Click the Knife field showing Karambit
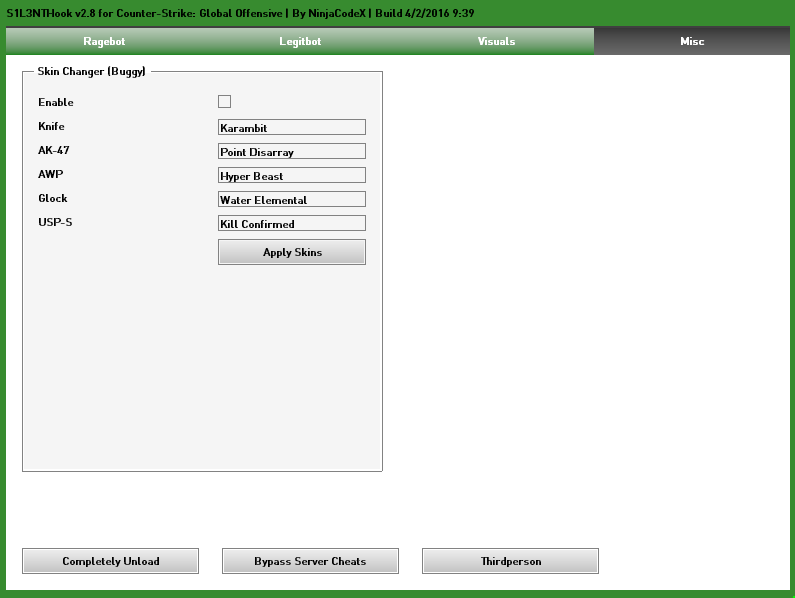Viewport: 795px width, 598px height. (x=292, y=127)
